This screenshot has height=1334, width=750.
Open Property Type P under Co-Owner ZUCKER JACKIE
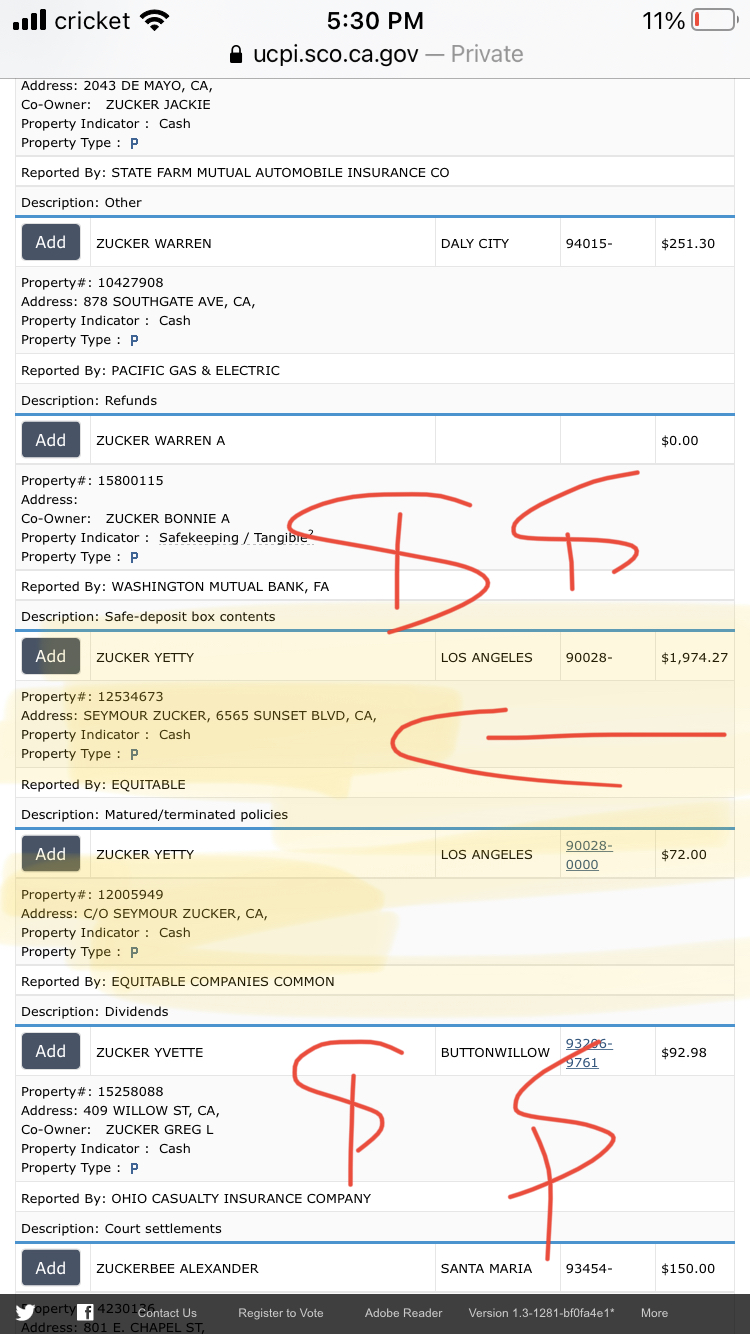[134, 144]
